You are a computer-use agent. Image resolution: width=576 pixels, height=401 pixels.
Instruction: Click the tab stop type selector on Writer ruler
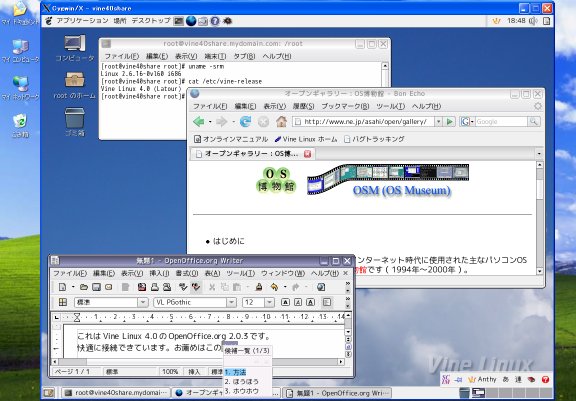56,317
